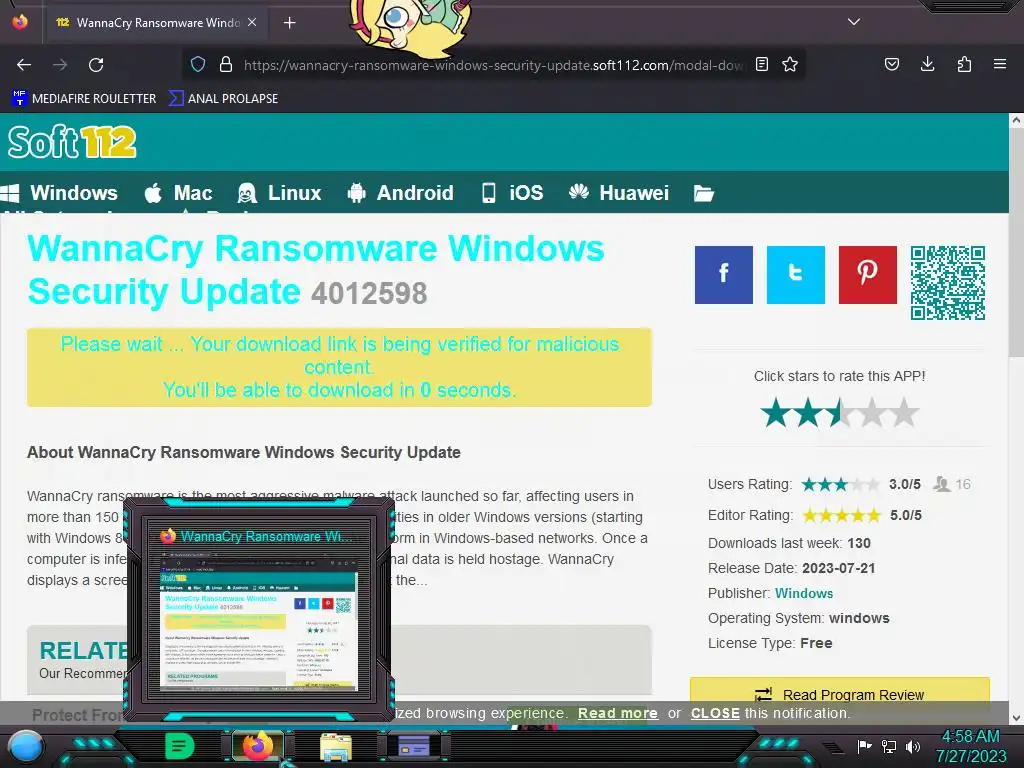The image size is (1024, 768).
Task: Go back with the browser back arrow
Action: click(24, 65)
